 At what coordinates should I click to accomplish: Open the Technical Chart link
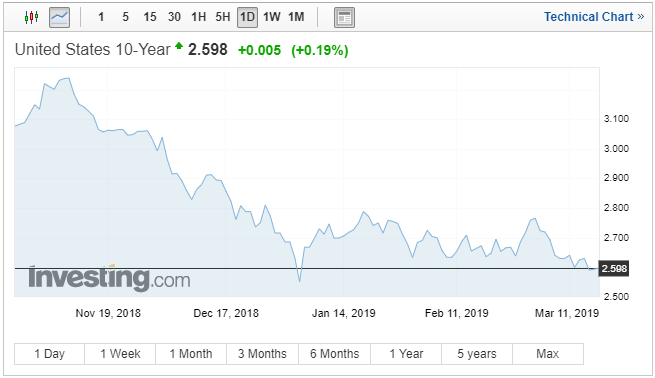(x=594, y=17)
